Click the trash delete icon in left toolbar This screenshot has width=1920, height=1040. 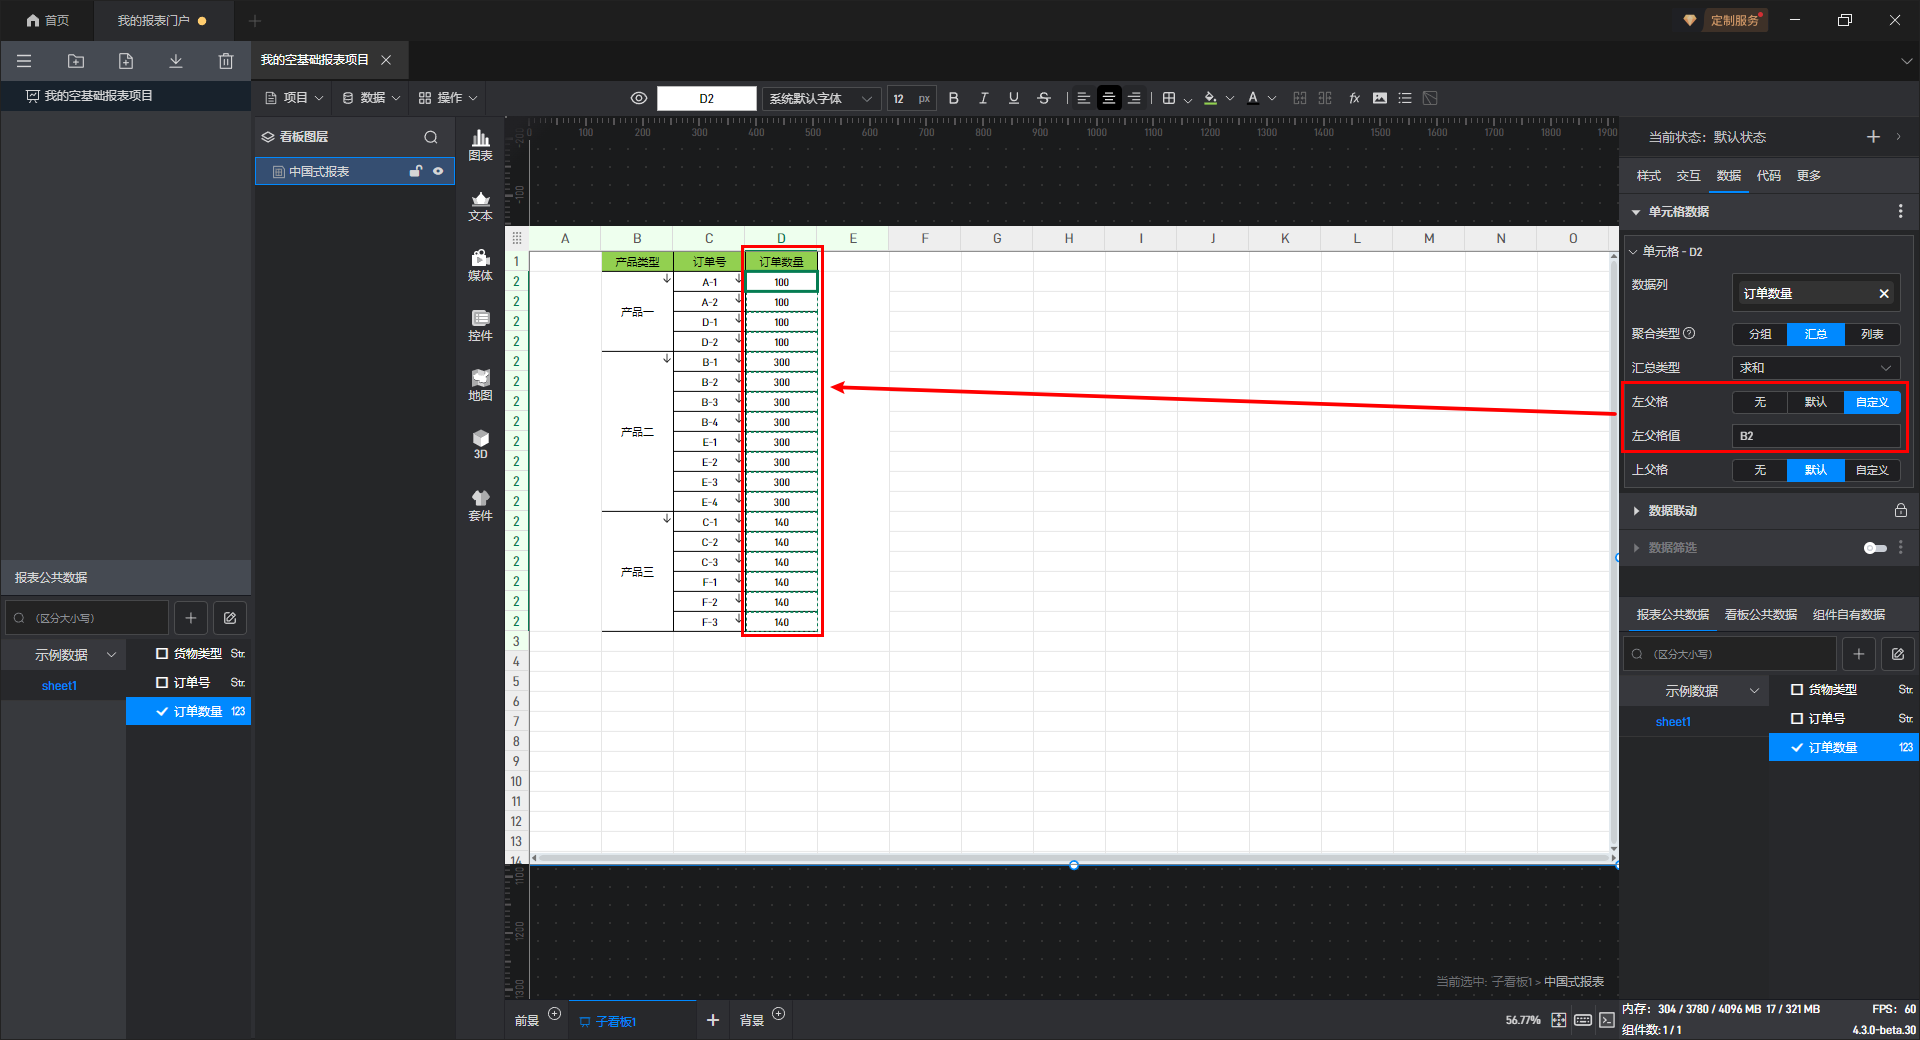226,61
